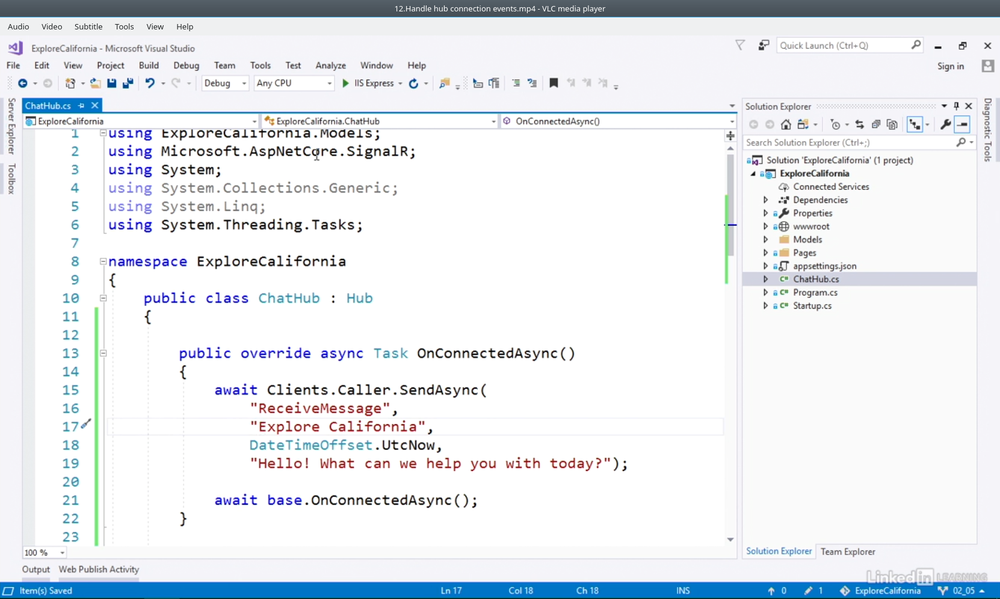Click the notifications filter funnel icon

pyautogui.click(x=740, y=45)
